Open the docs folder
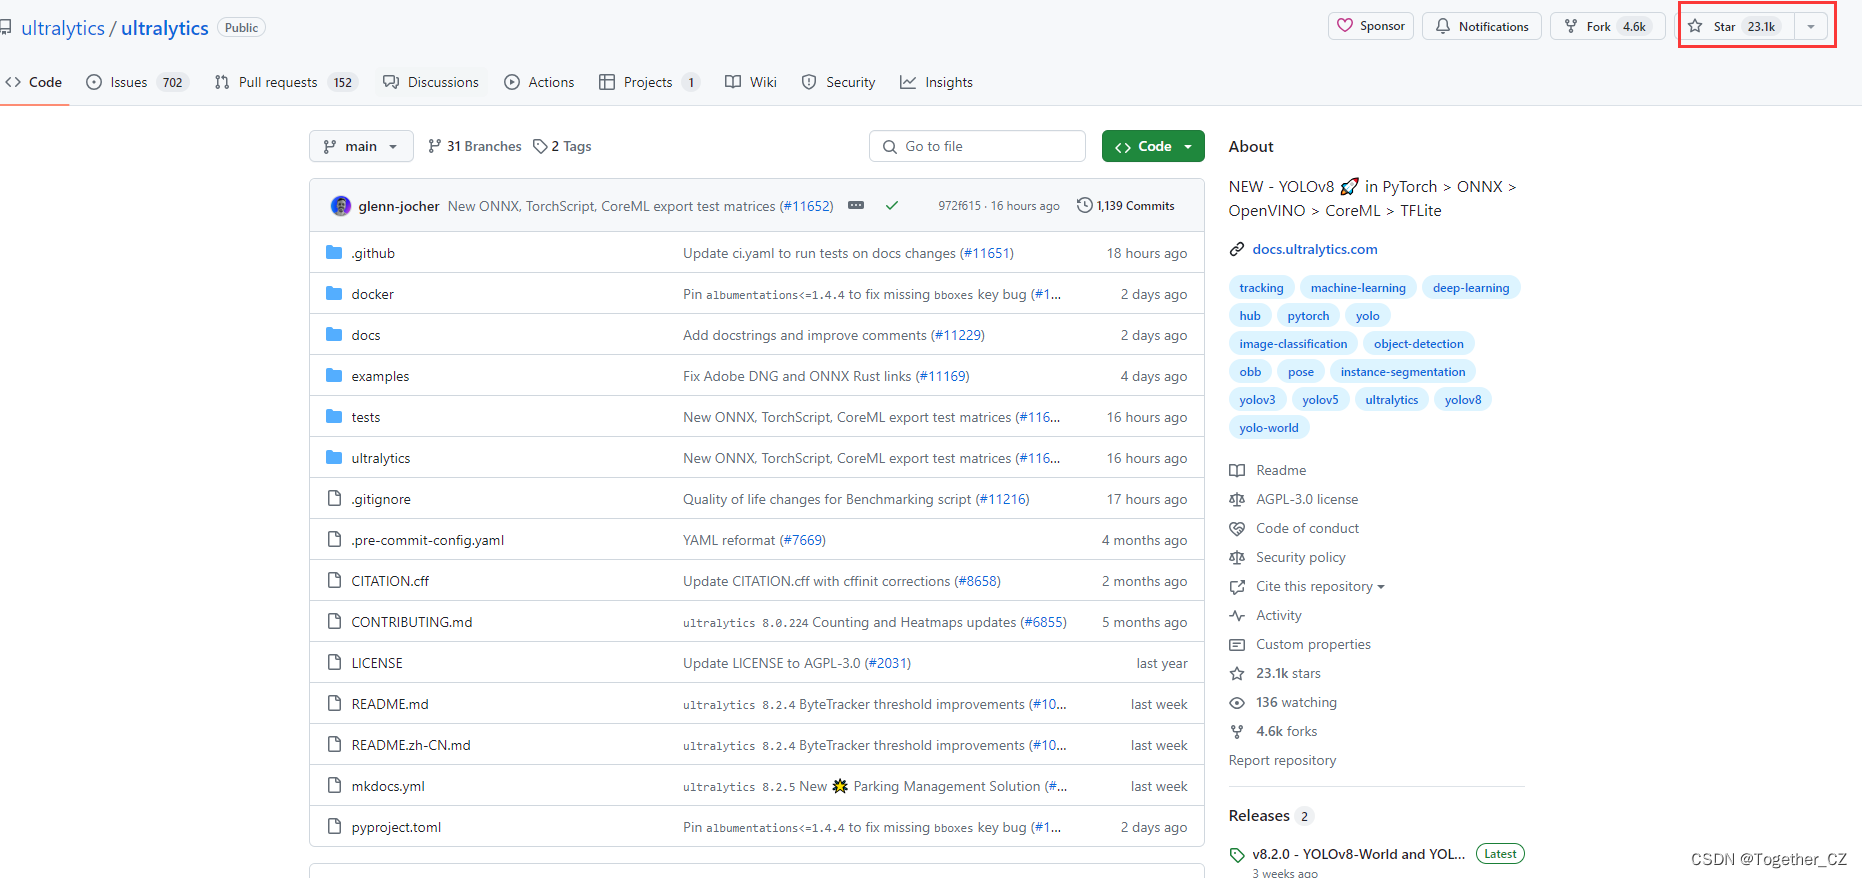The image size is (1862, 878). coord(366,335)
